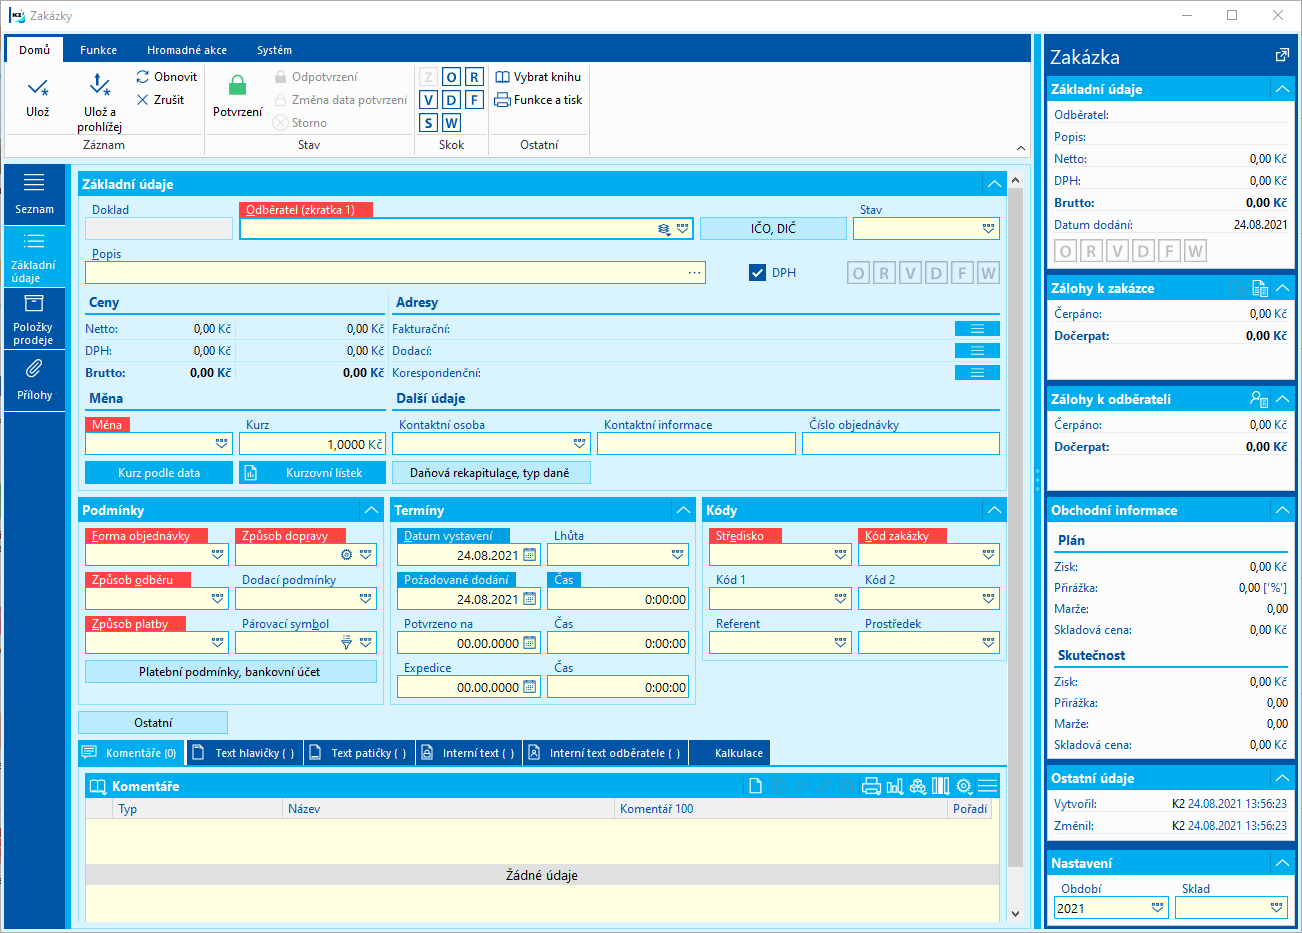Pop out the Zakázka preview panel
Screen dimensions: 1302x933
[1282, 56]
